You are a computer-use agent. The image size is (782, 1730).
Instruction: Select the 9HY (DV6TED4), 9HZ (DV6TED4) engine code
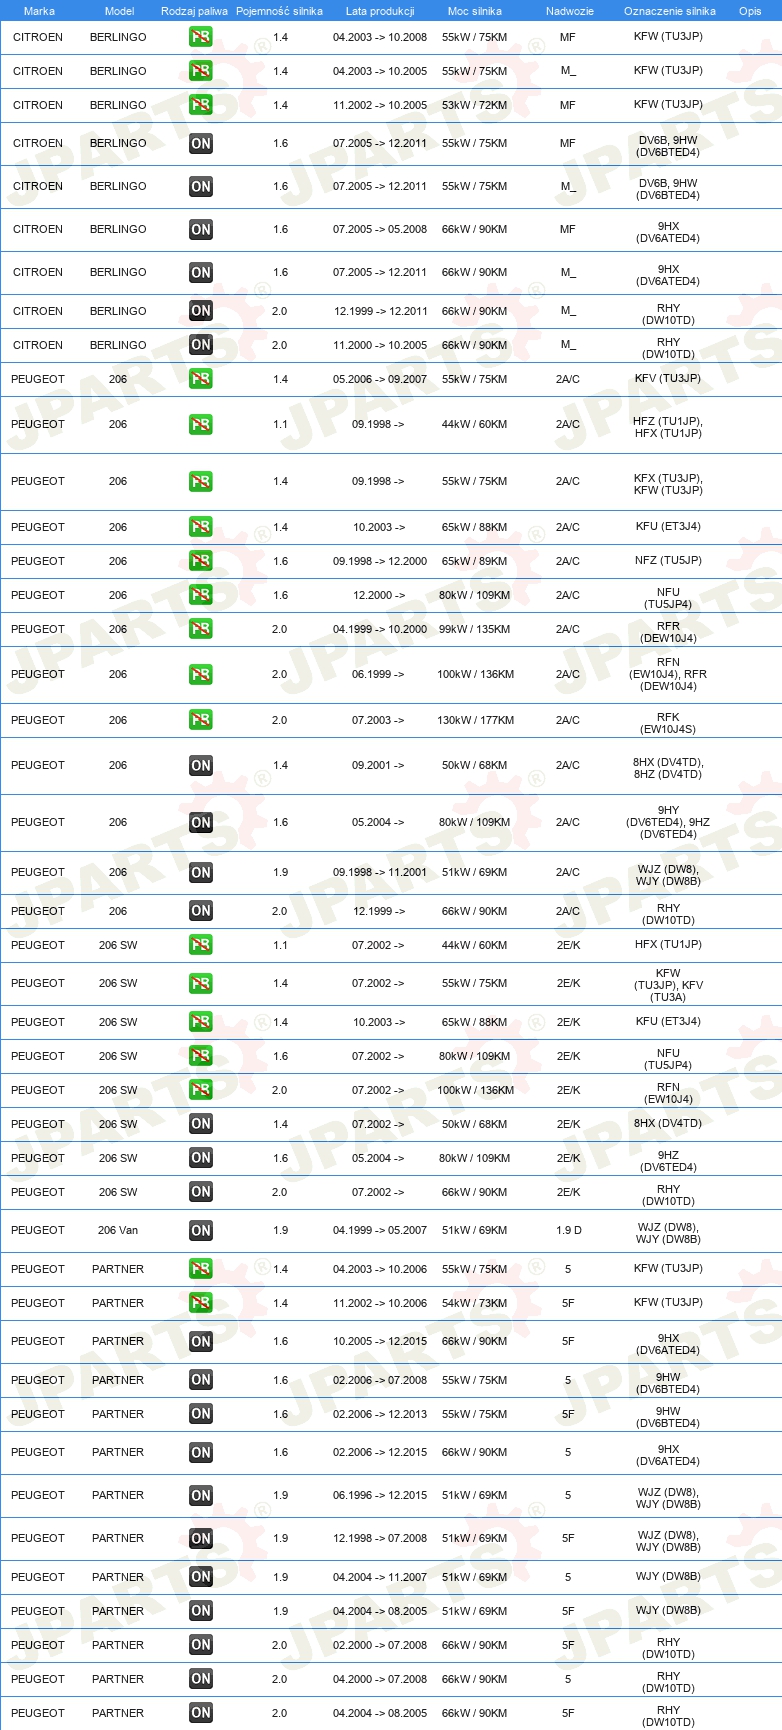click(x=668, y=822)
